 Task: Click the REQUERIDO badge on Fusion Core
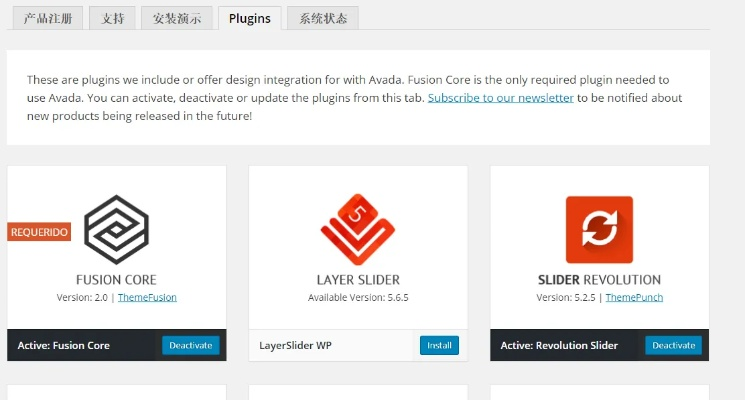tap(39, 232)
